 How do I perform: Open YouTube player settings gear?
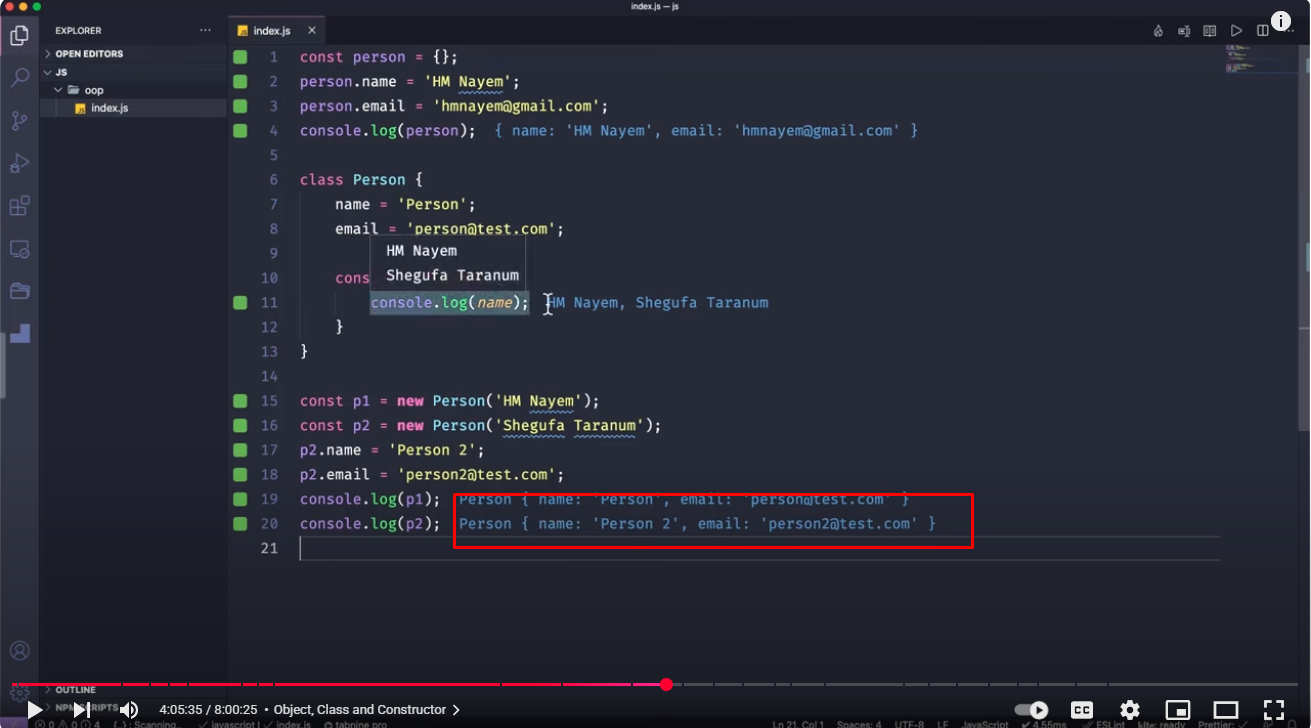point(1130,709)
